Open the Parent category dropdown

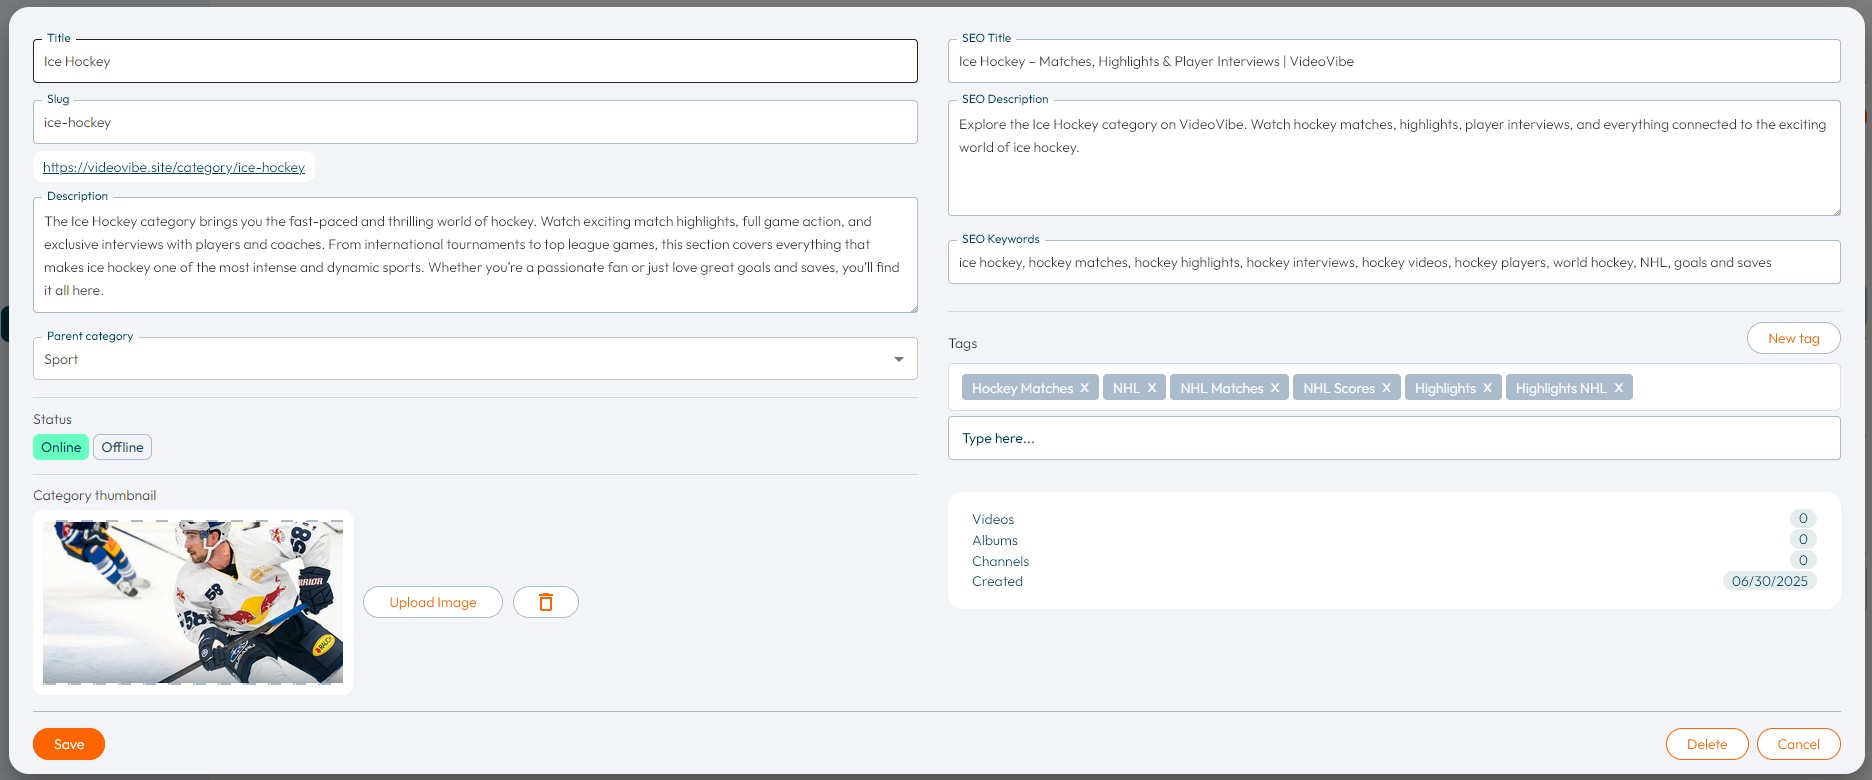coord(475,359)
